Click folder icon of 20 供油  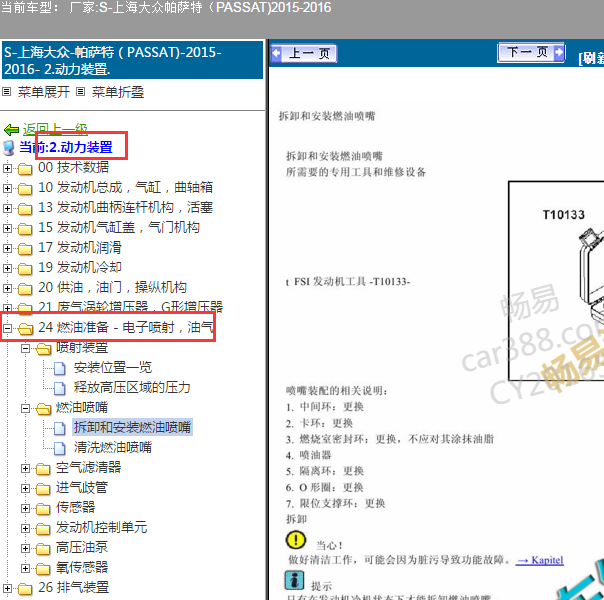25,289
